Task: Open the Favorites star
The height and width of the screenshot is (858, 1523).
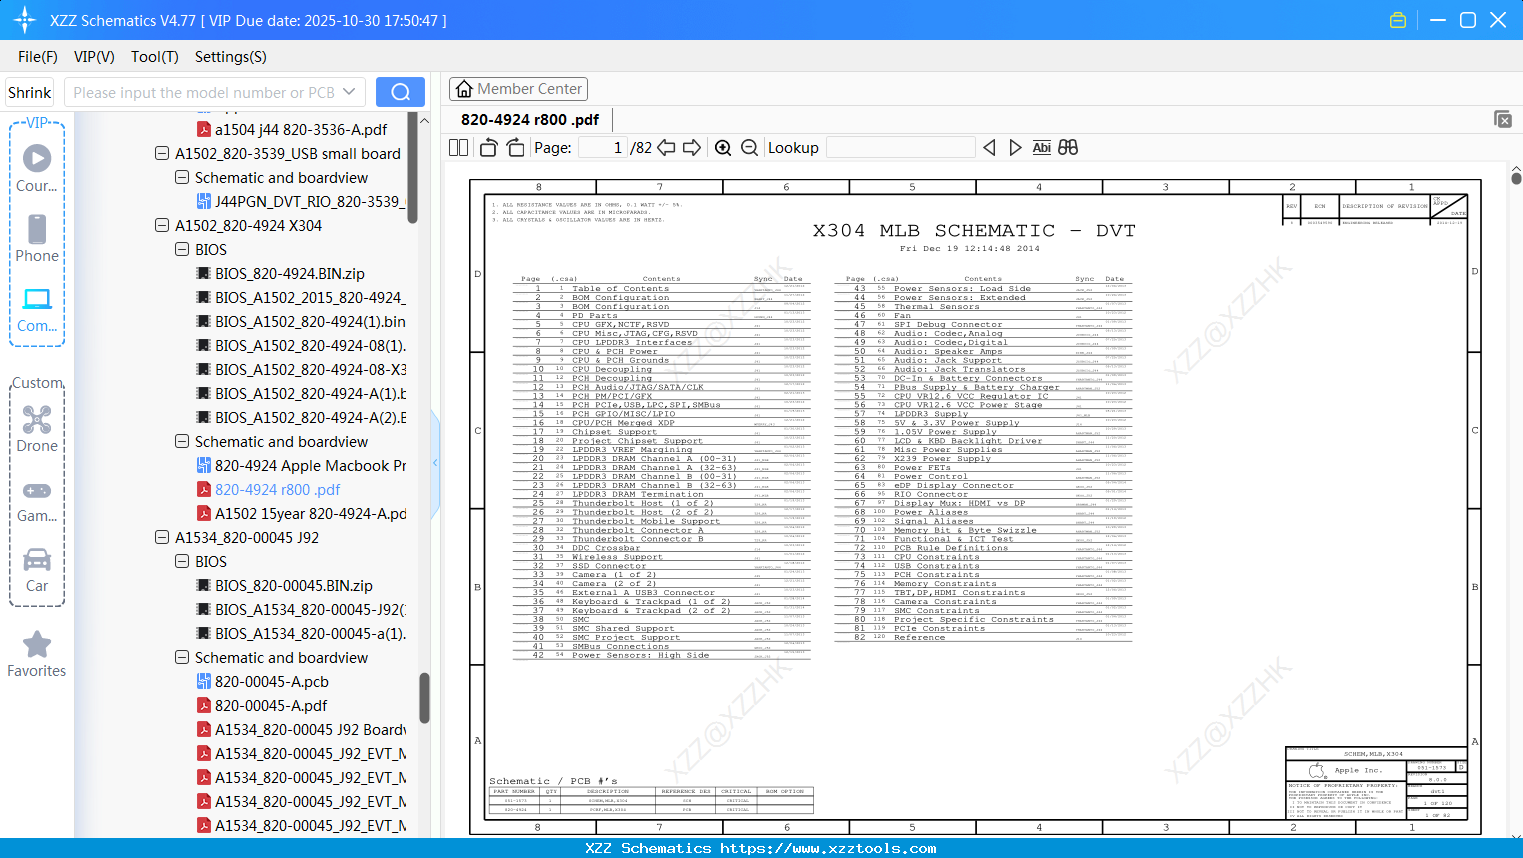Action: (x=37, y=654)
